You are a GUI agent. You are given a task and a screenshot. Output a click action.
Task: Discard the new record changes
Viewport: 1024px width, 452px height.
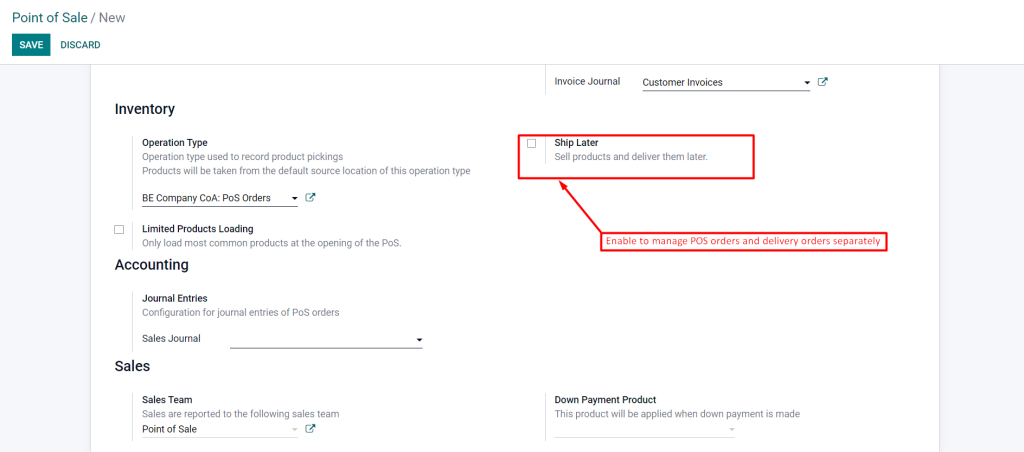(80, 45)
